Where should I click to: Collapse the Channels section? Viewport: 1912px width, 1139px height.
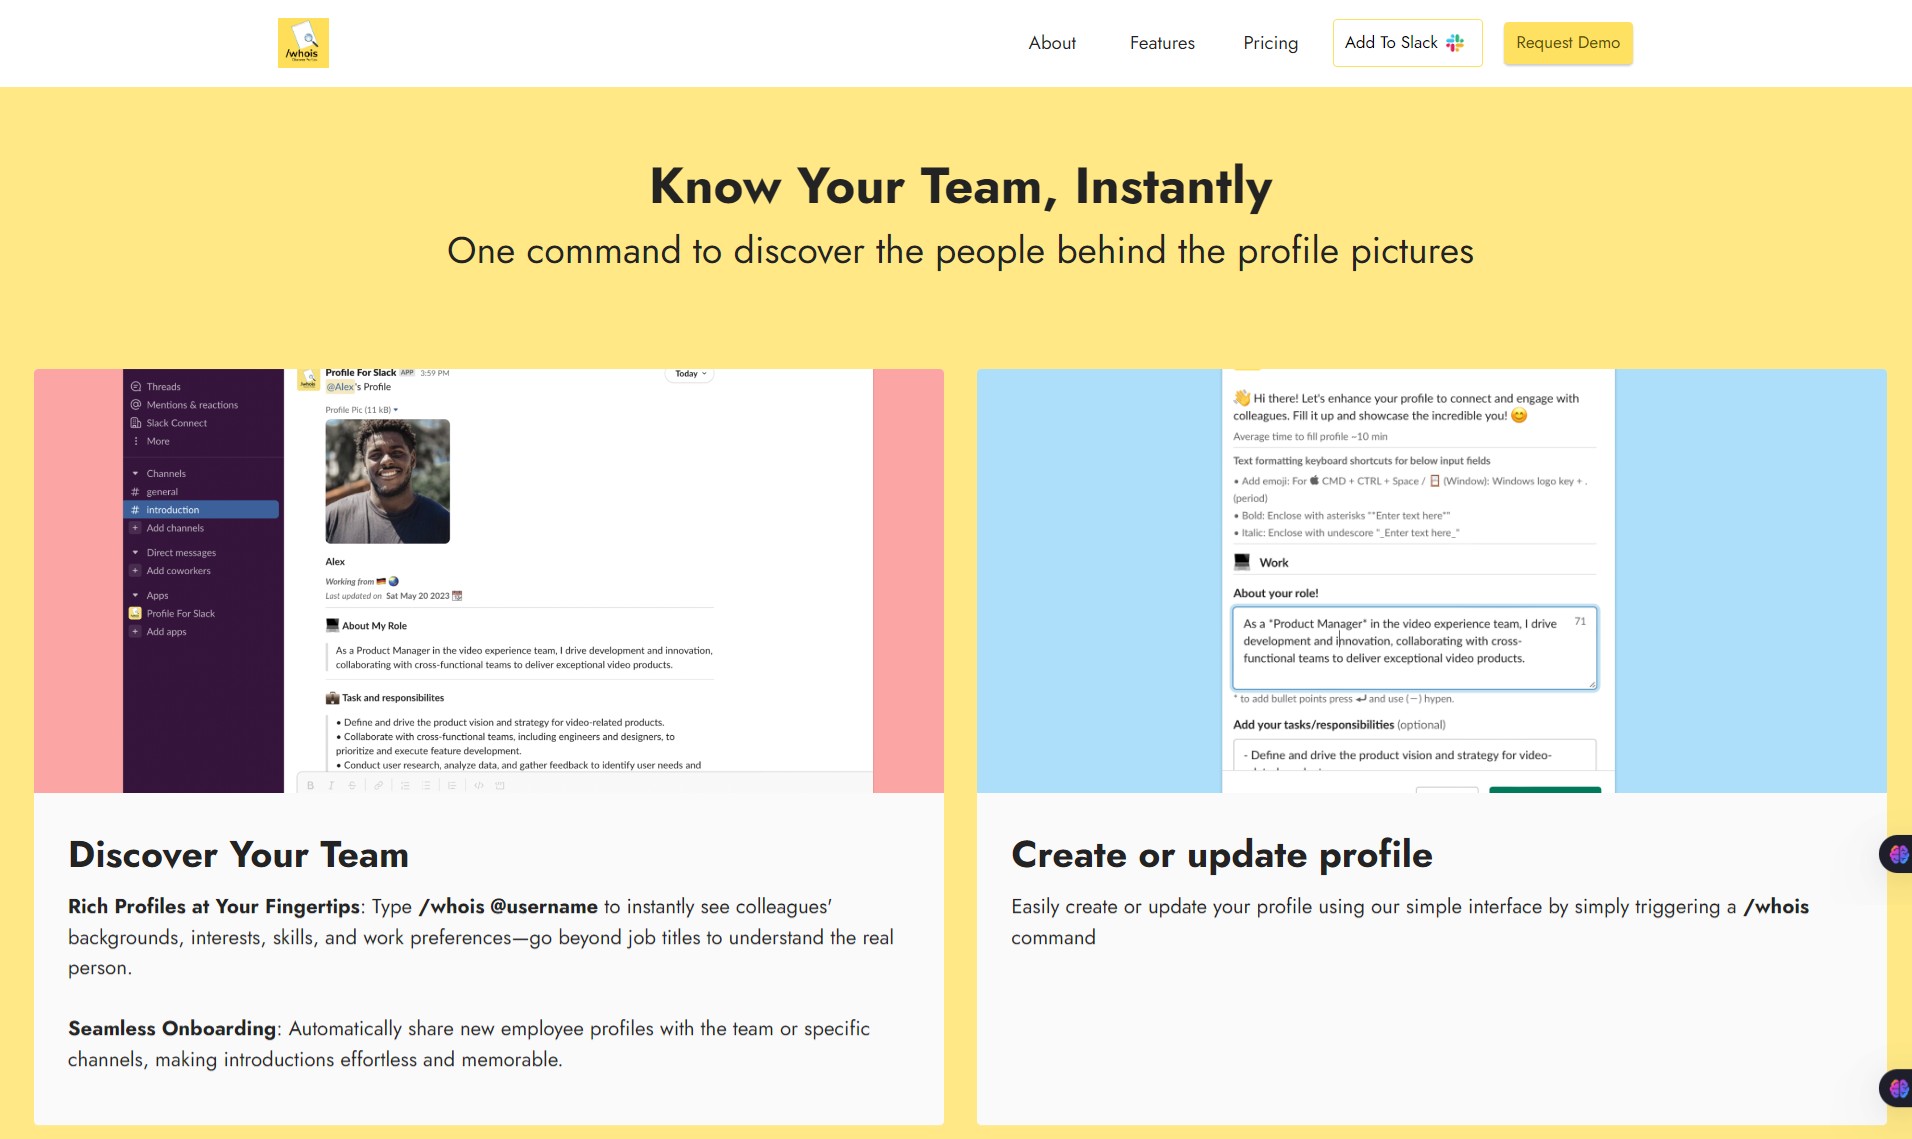coord(135,473)
